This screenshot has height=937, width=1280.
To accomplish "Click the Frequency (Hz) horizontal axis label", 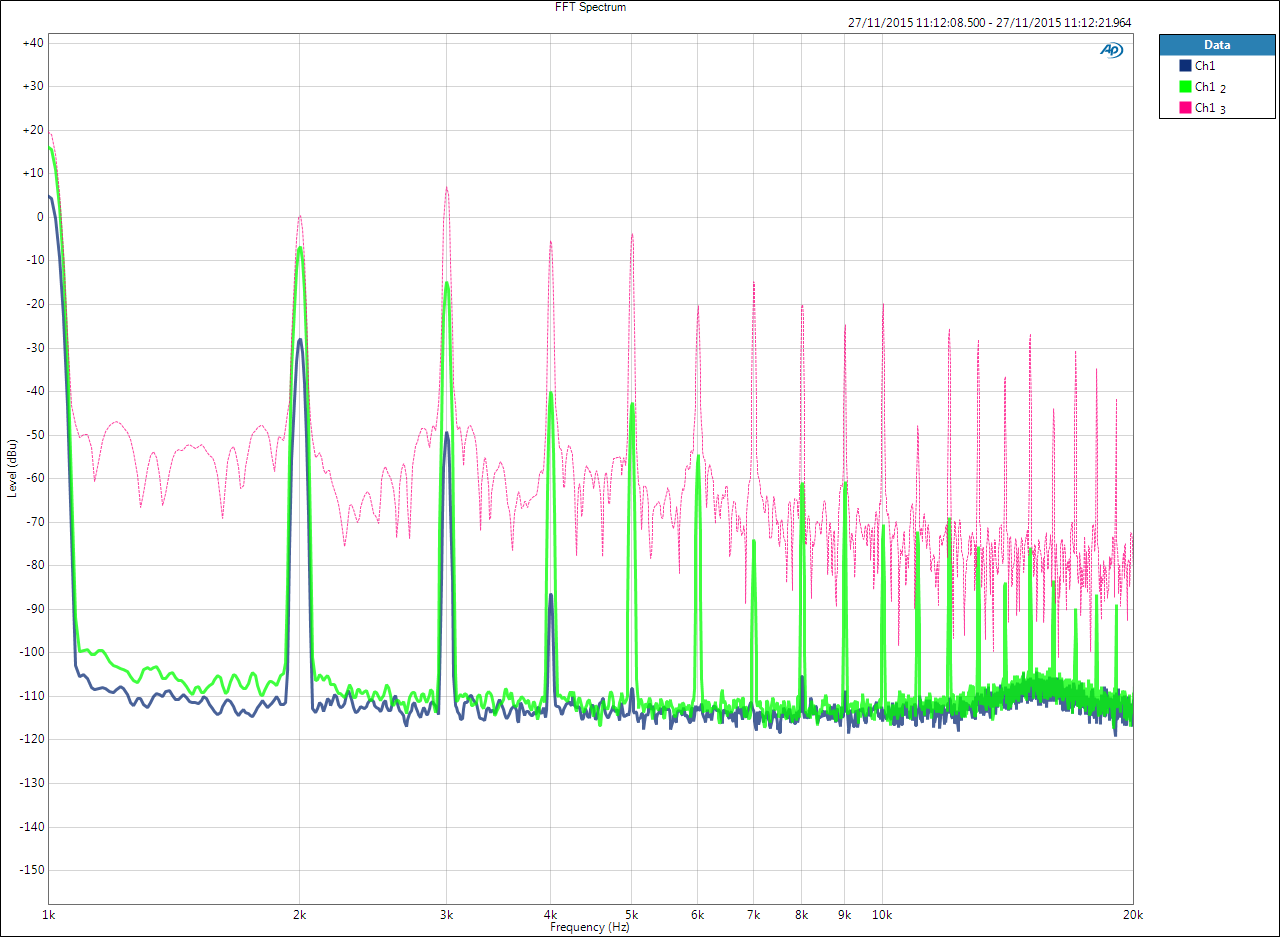I will click(x=590, y=927).
